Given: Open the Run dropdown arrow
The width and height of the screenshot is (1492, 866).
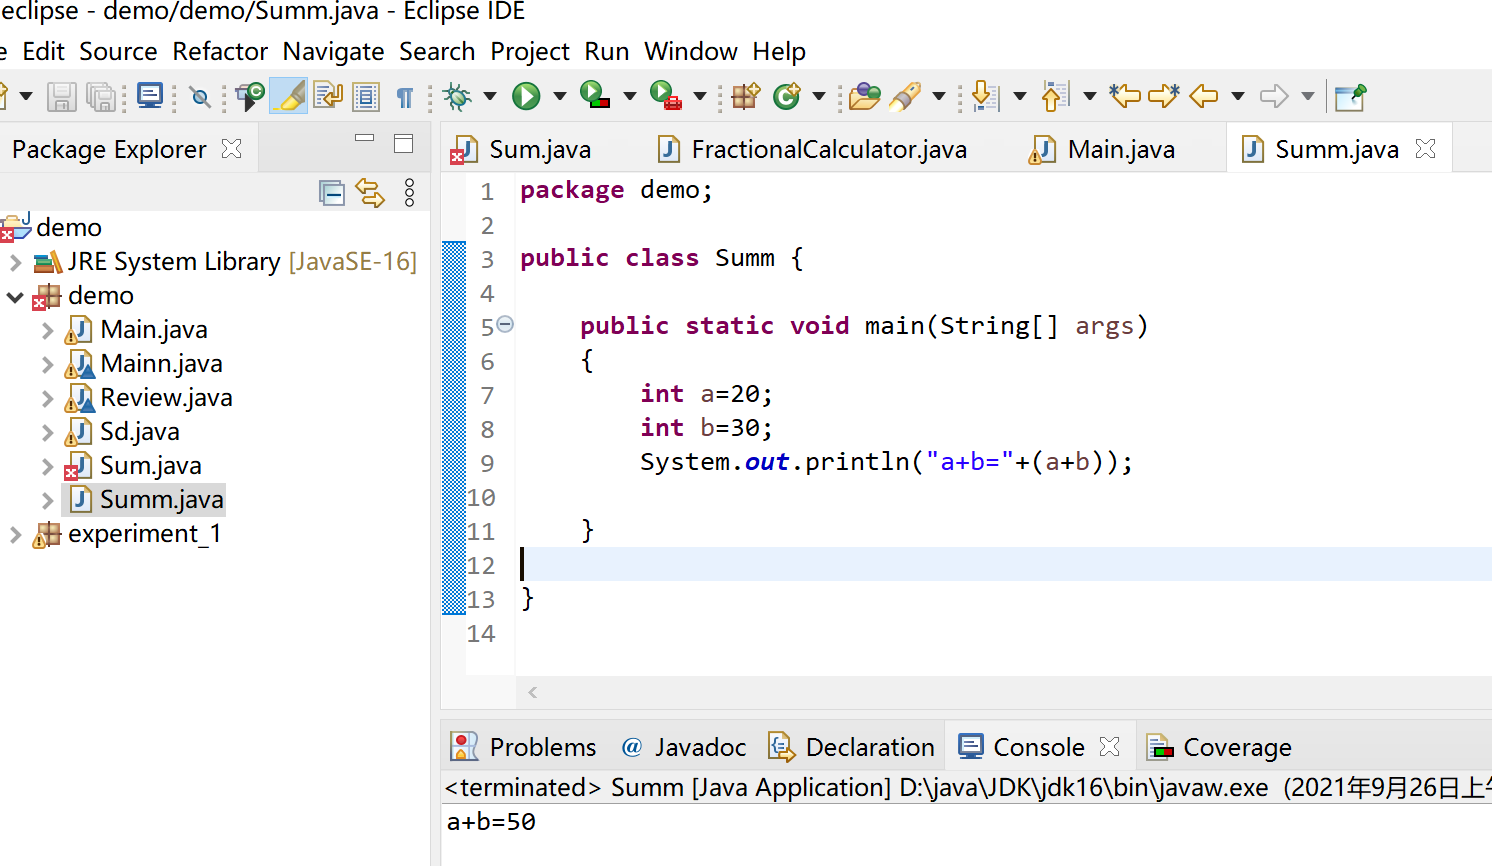Looking at the screenshot, I should click(560, 97).
